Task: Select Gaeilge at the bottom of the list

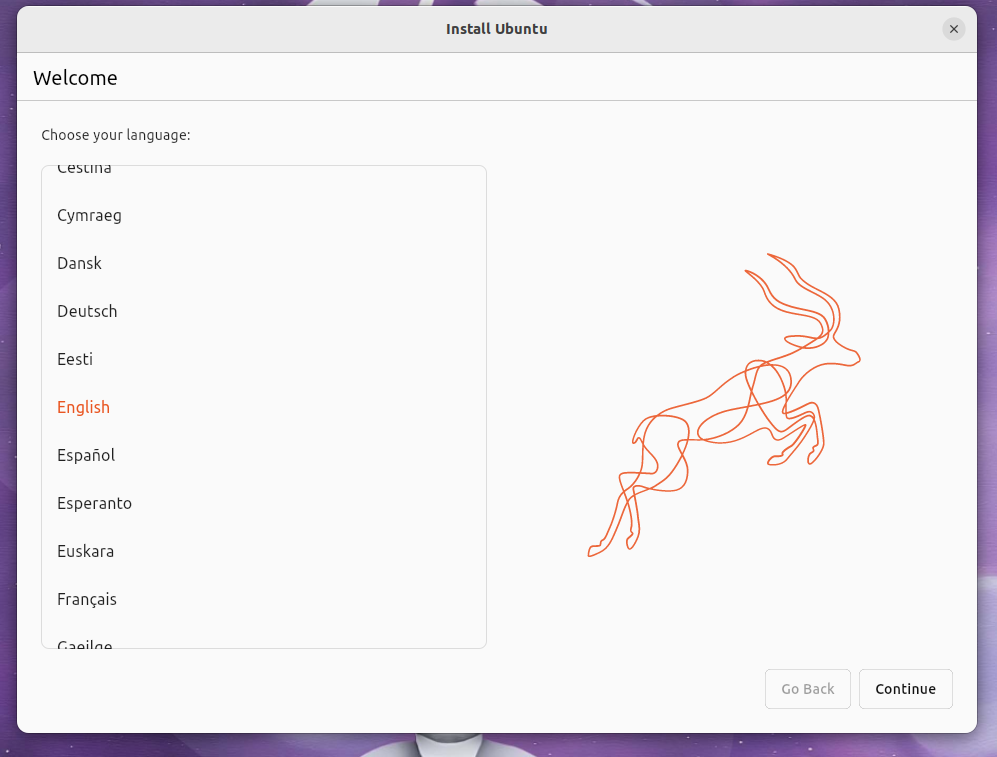Action: [84, 645]
